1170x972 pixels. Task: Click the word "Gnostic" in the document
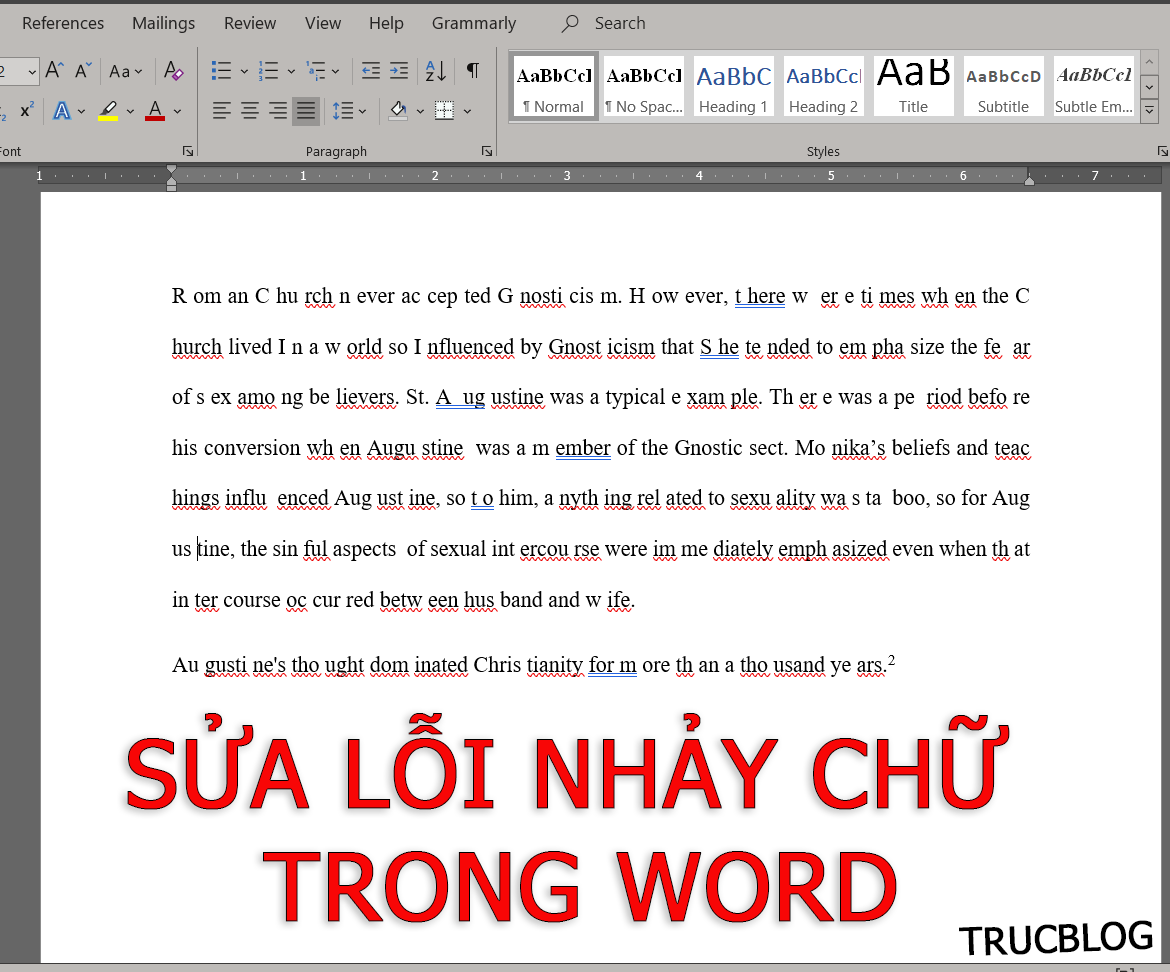(710, 448)
